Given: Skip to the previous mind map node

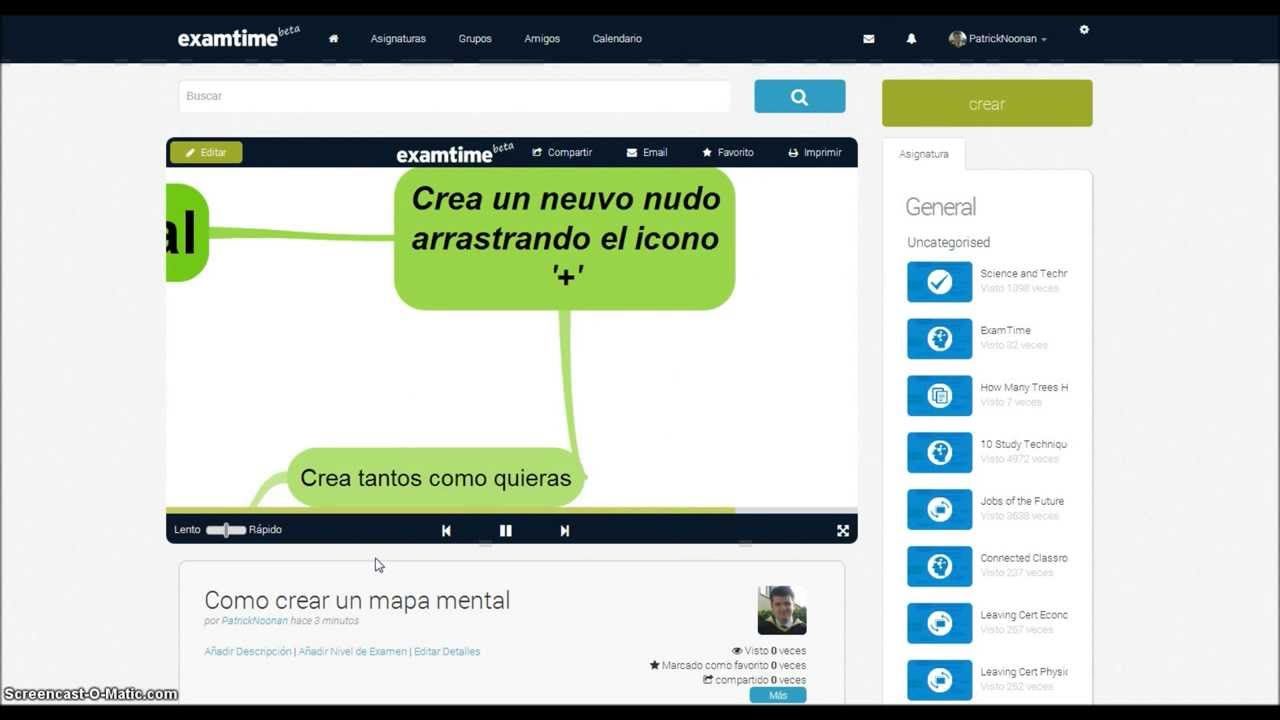Looking at the screenshot, I should (446, 531).
